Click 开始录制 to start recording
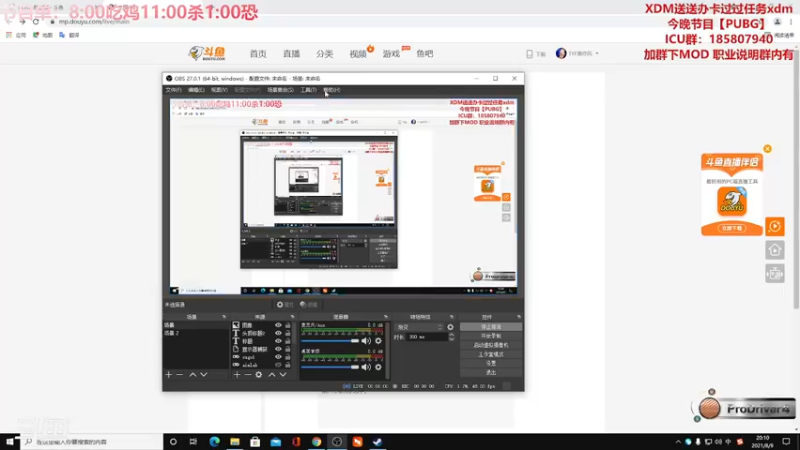800x450 pixels. tap(491, 336)
